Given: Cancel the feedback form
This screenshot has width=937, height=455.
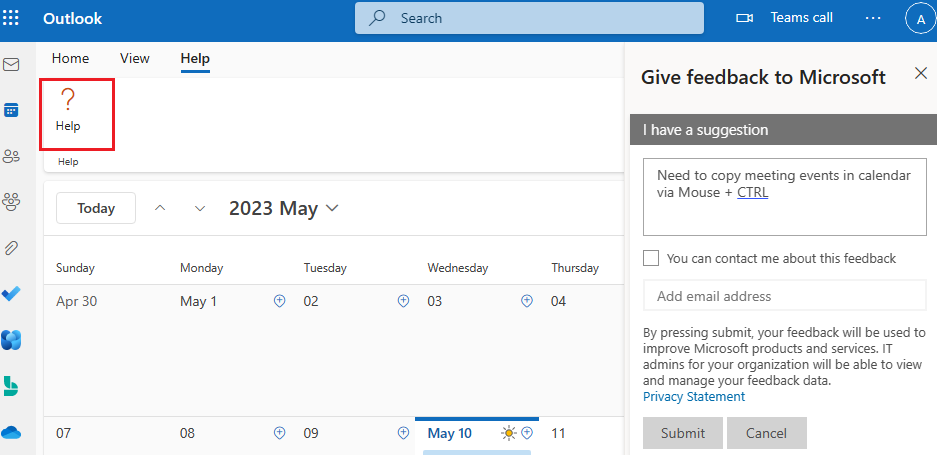Looking at the screenshot, I should click(x=767, y=433).
